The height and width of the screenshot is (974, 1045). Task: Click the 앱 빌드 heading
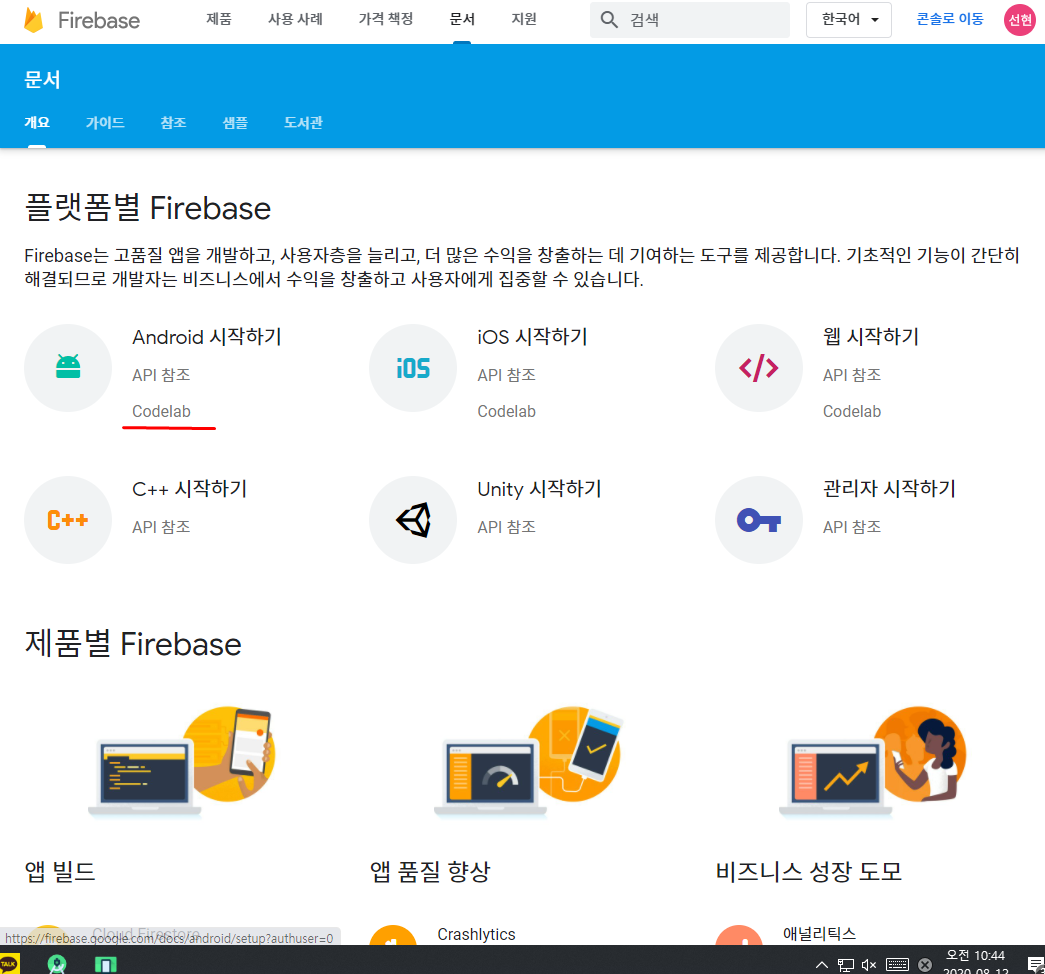point(60,871)
